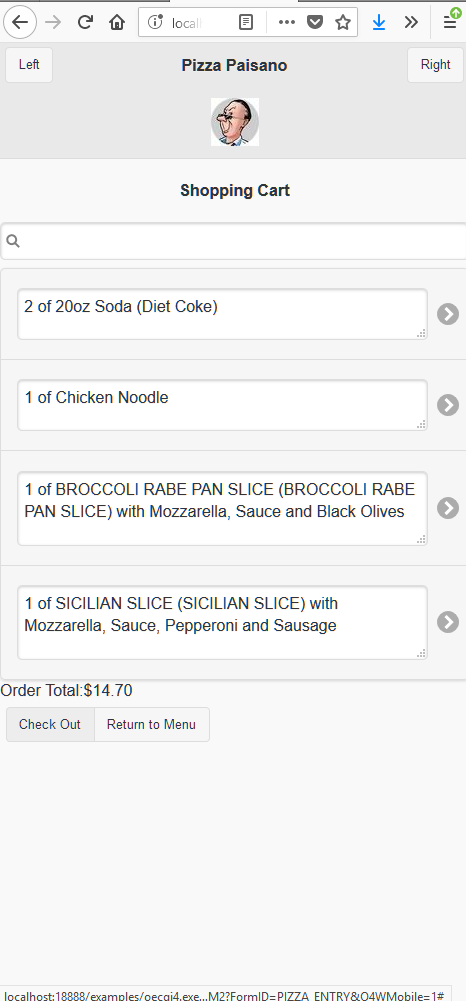466x1001 pixels.
Task: Open the Firefox hamburger menu
Action: (x=450, y=22)
